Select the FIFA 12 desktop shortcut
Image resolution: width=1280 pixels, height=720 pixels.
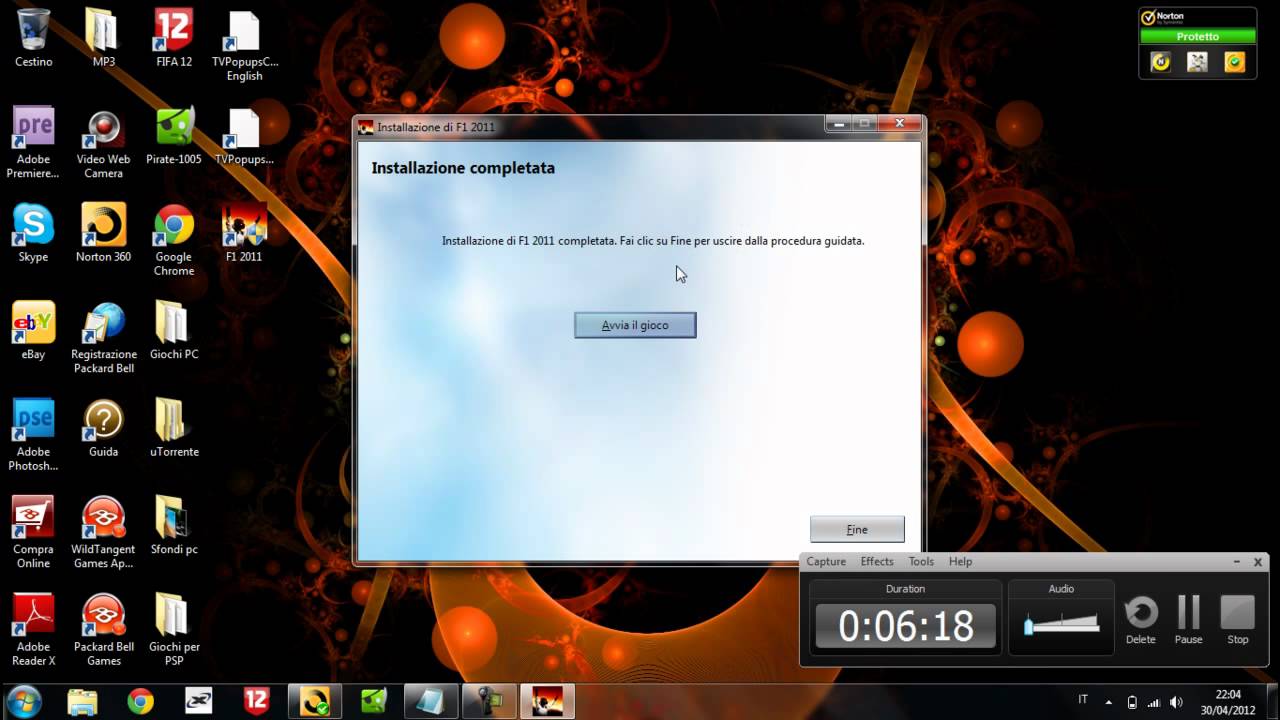[x=173, y=38]
